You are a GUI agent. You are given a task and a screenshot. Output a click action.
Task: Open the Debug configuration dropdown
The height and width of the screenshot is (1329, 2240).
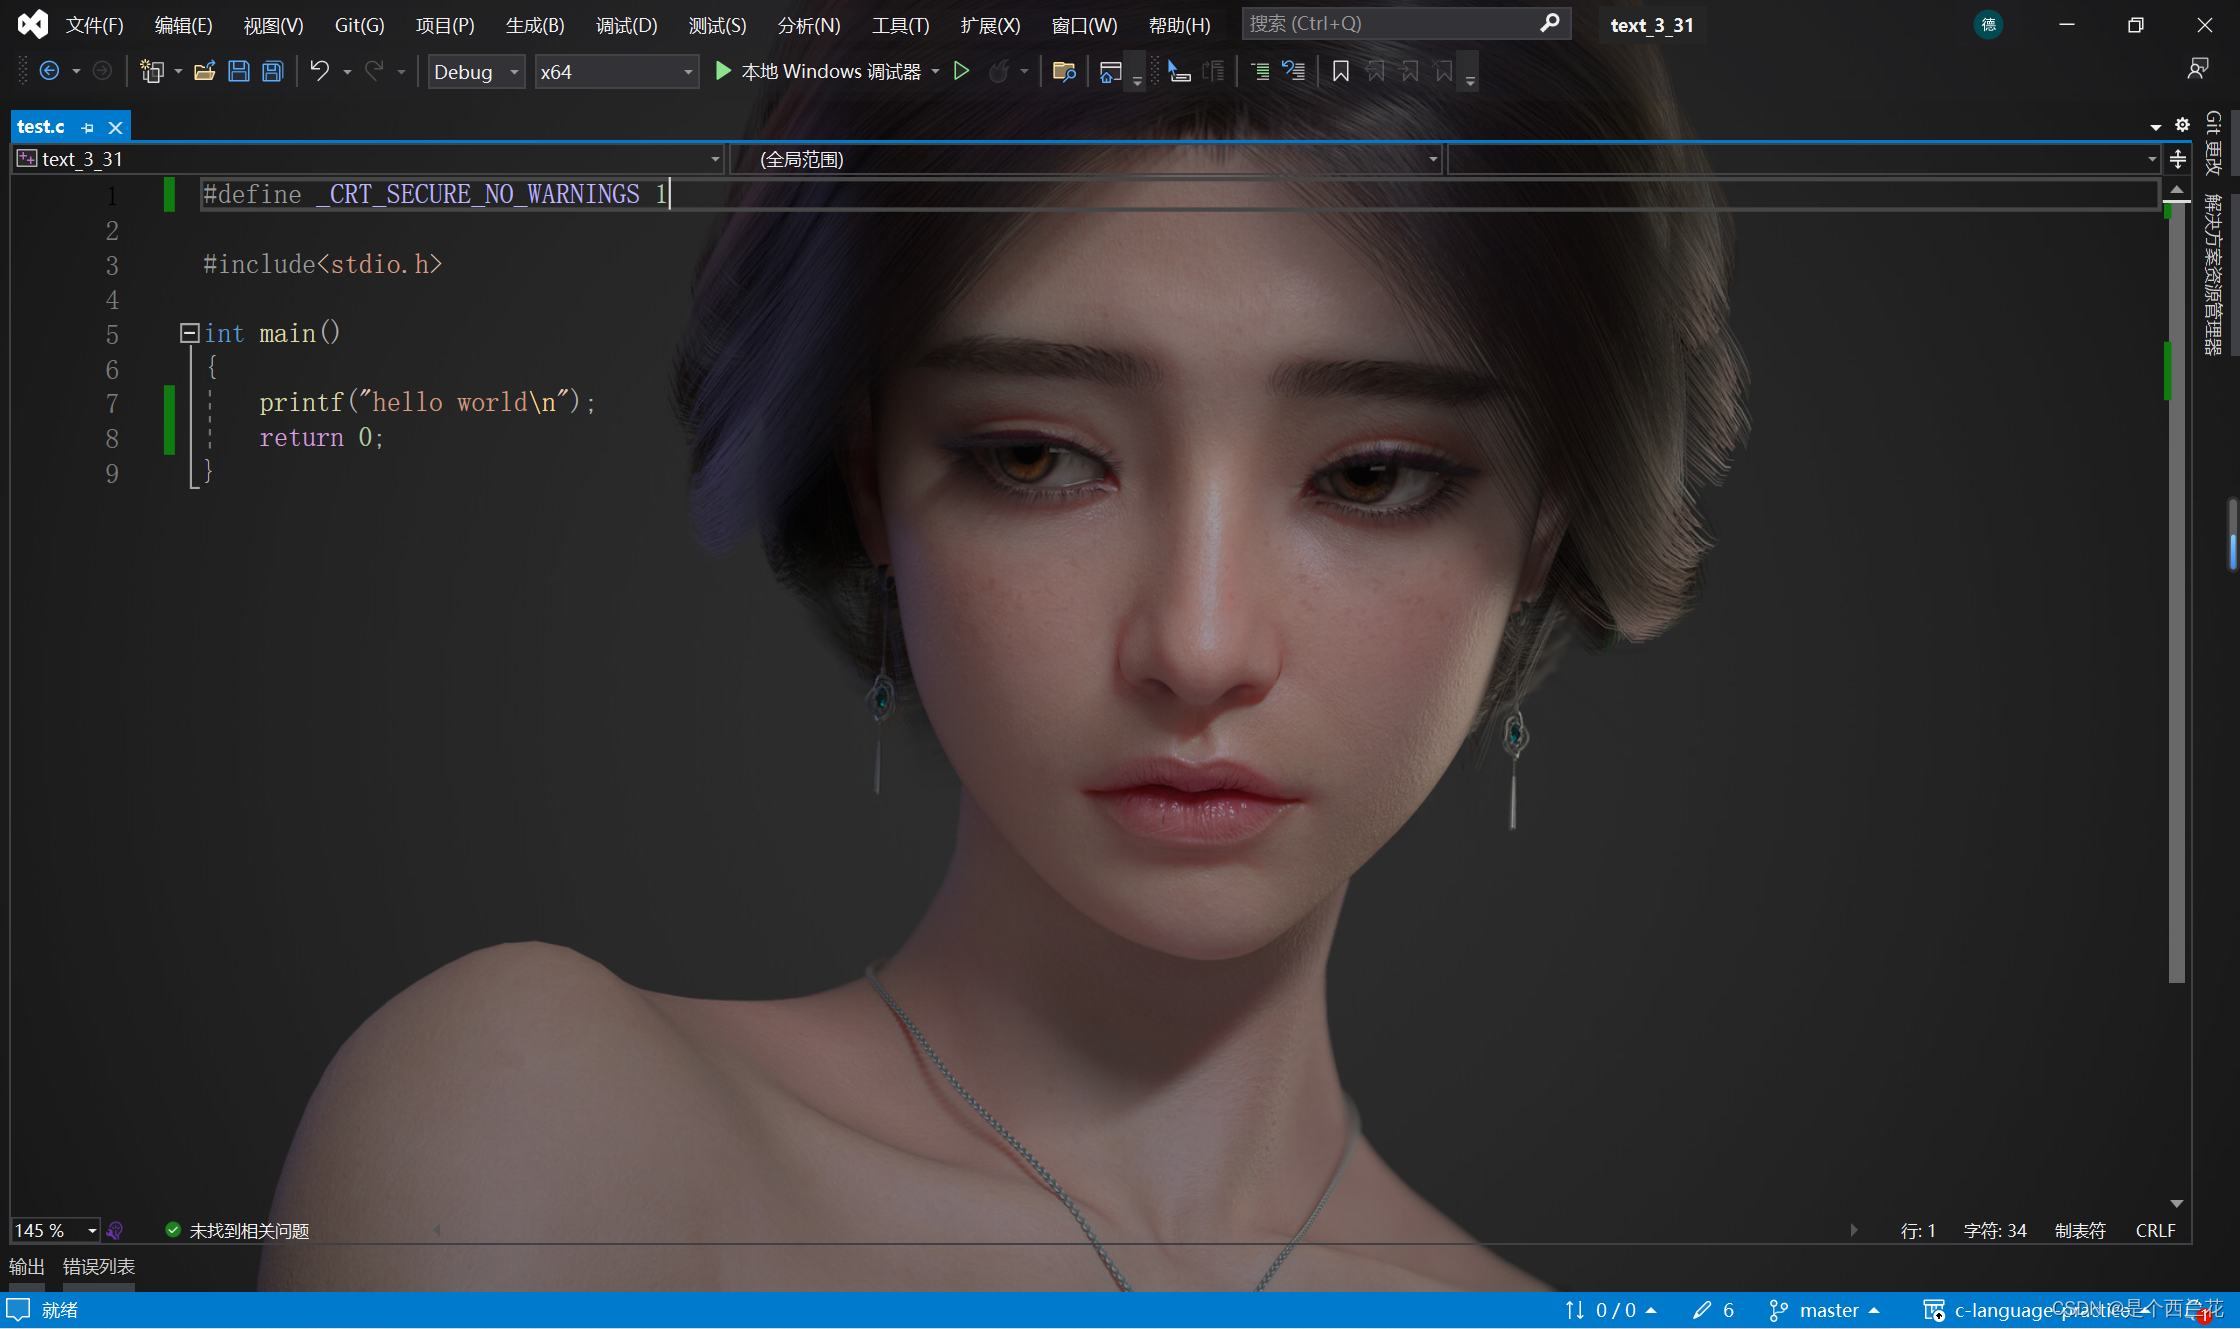[x=476, y=72]
